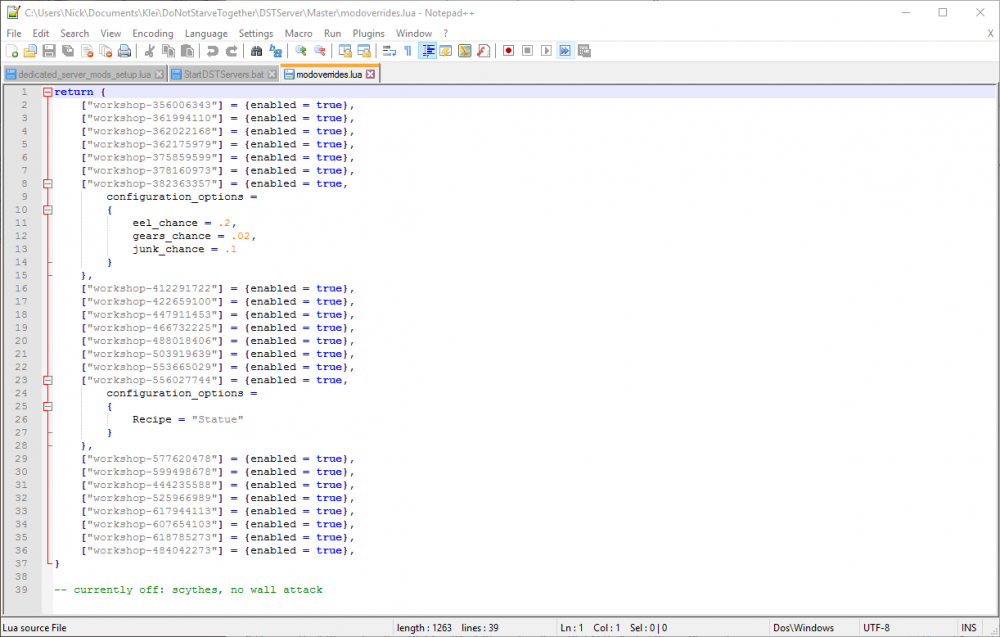1000x637 pixels.
Task: Click the Save file toolbar icon
Action: [49, 51]
